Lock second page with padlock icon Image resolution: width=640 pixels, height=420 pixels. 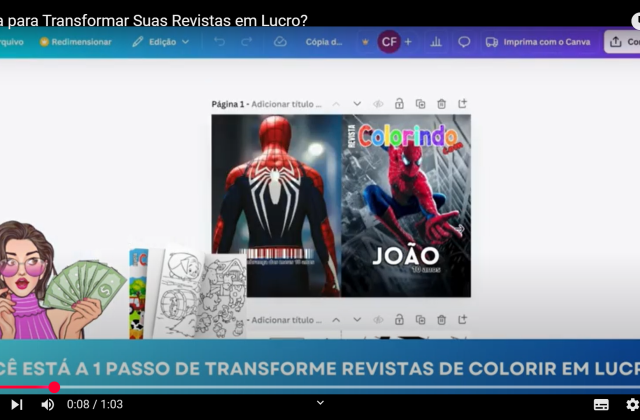[x=399, y=320]
